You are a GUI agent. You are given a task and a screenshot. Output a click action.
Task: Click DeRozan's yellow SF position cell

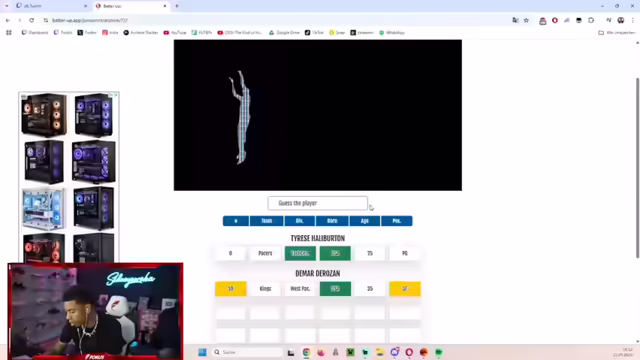point(405,289)
